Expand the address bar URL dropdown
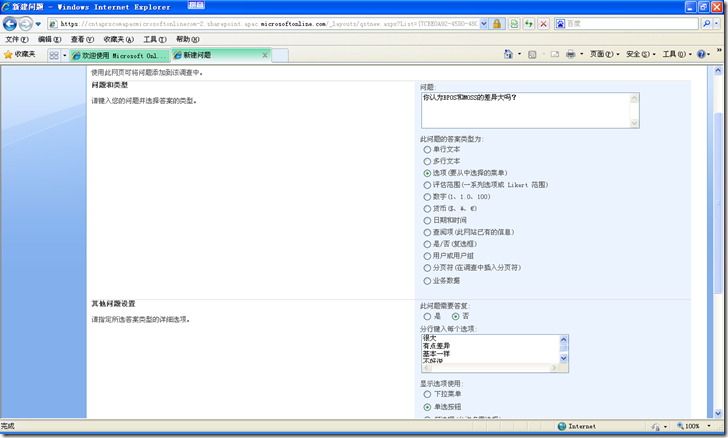The height and width of the screenshot is (438, 728). pos(484,24)
